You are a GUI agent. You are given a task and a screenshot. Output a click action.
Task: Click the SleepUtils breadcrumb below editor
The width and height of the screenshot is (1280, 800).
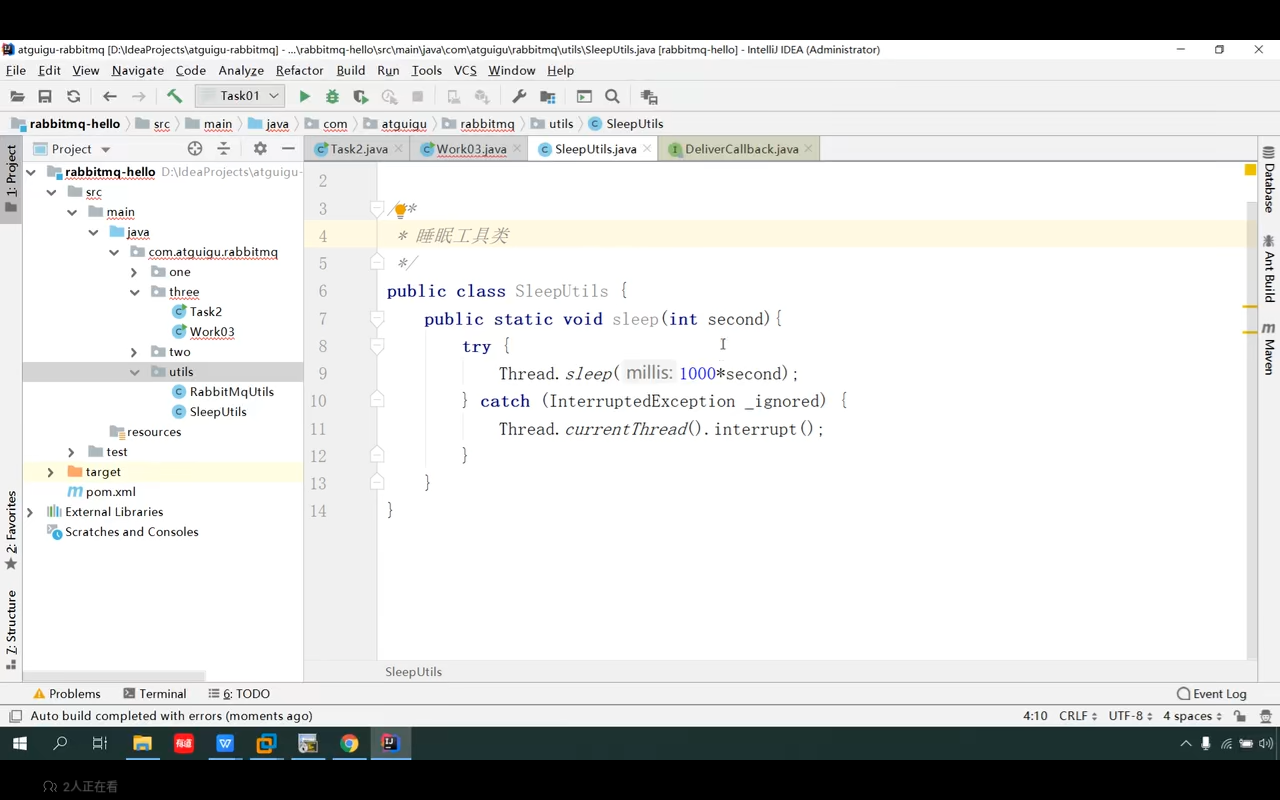413,672
